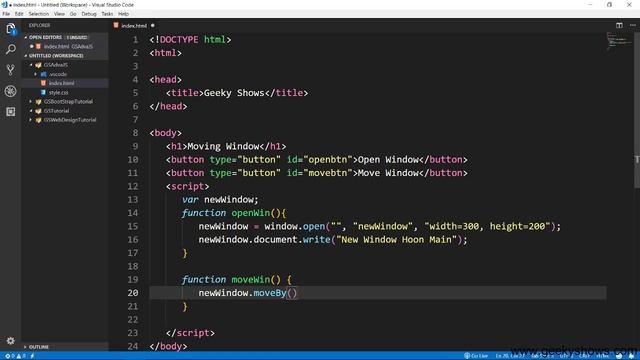Open the Debug menu
The width and height of the screenshot is (640, 360).
click(89, 14)
